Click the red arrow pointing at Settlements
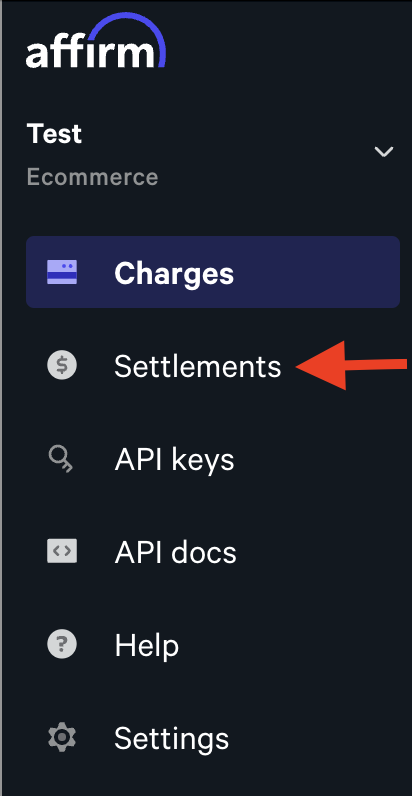This screenshot has width=412, height=796. tap(351, 366)
